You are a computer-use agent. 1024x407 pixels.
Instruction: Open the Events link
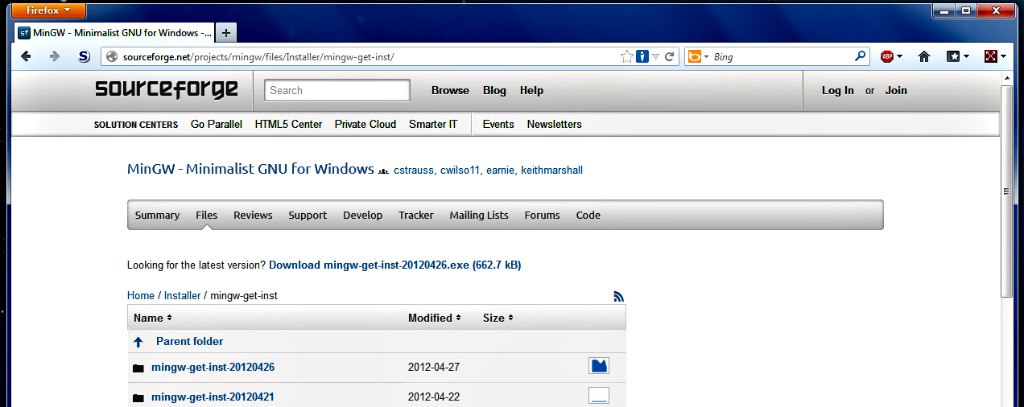pos(498,124)
